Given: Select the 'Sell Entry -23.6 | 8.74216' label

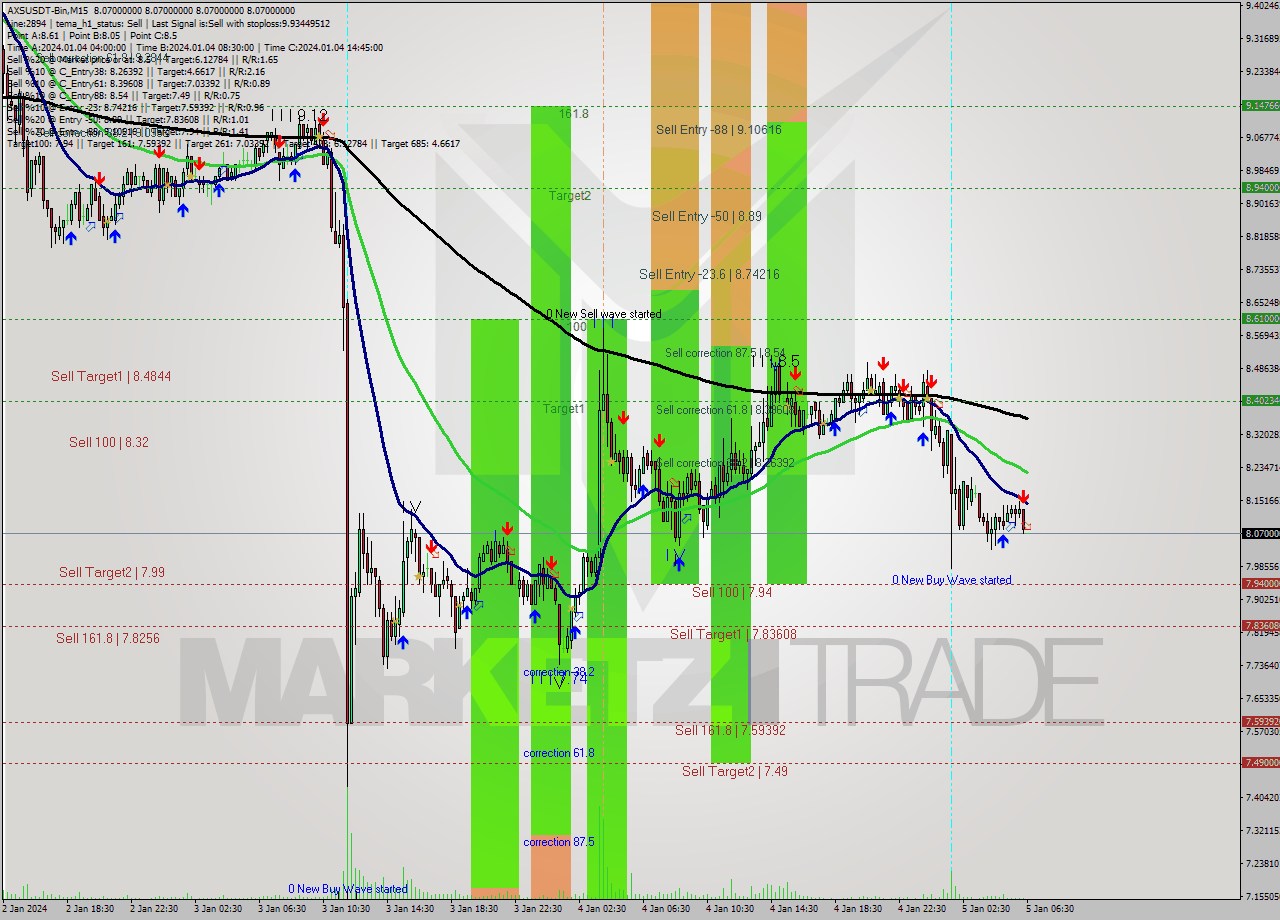Looking at the screenshot, I should (x=709, y=274).
